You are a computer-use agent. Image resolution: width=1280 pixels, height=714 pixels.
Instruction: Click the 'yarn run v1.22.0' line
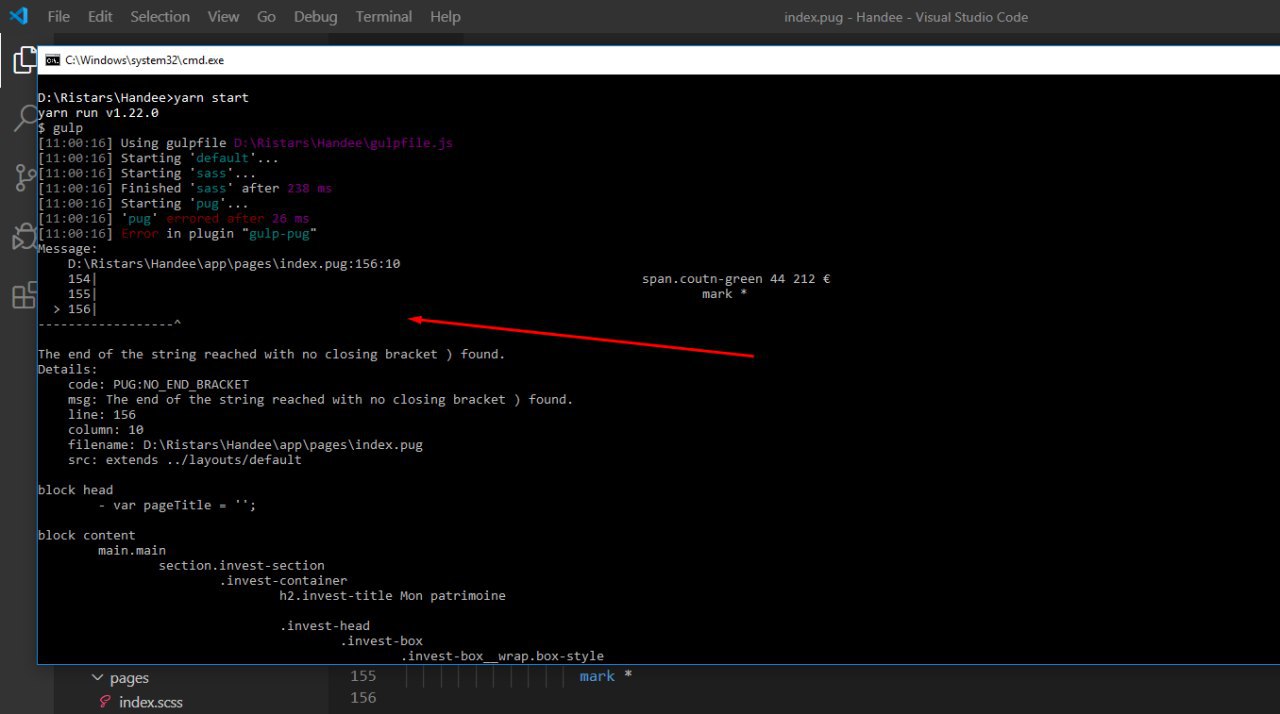(x=98, y=113)
